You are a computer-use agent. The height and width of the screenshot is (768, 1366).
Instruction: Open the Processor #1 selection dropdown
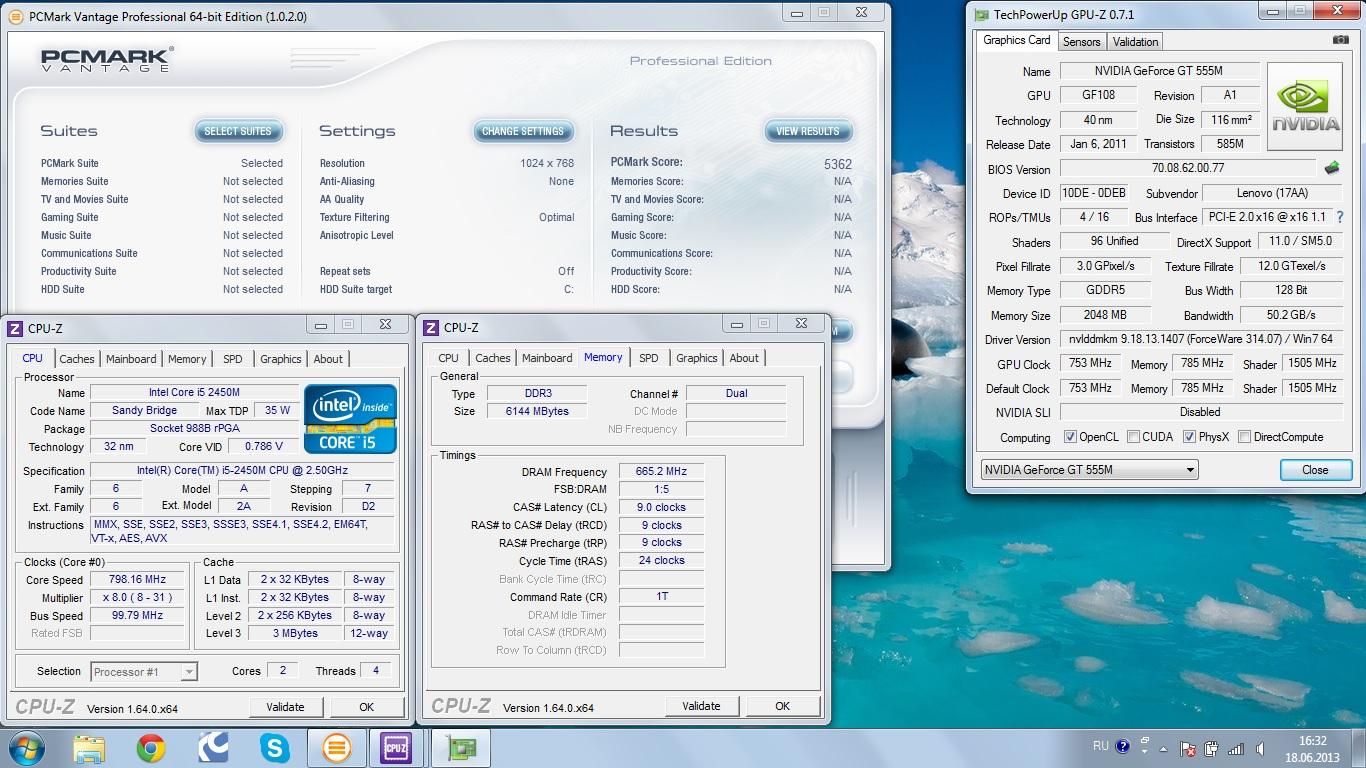click(x=144, y=672)
